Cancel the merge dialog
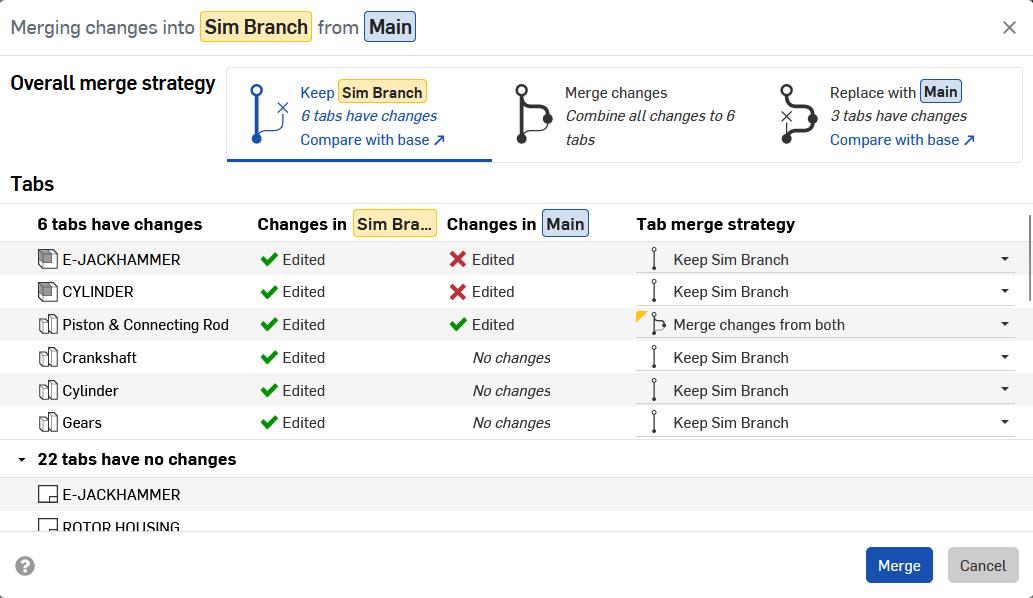The image size is (1033, 598). [x=982, y=565]
